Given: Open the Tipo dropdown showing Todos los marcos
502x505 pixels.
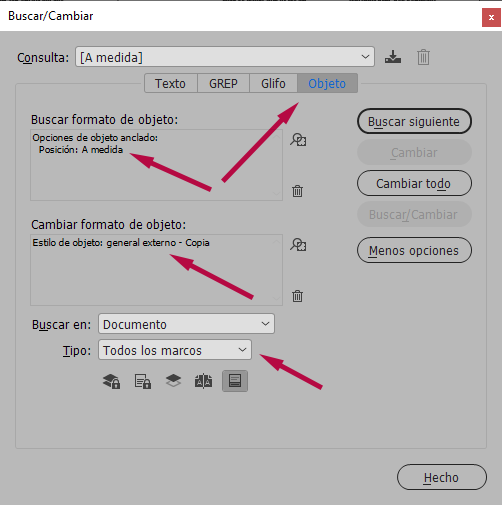Looking at the screenshot, I should pos(175,350).
